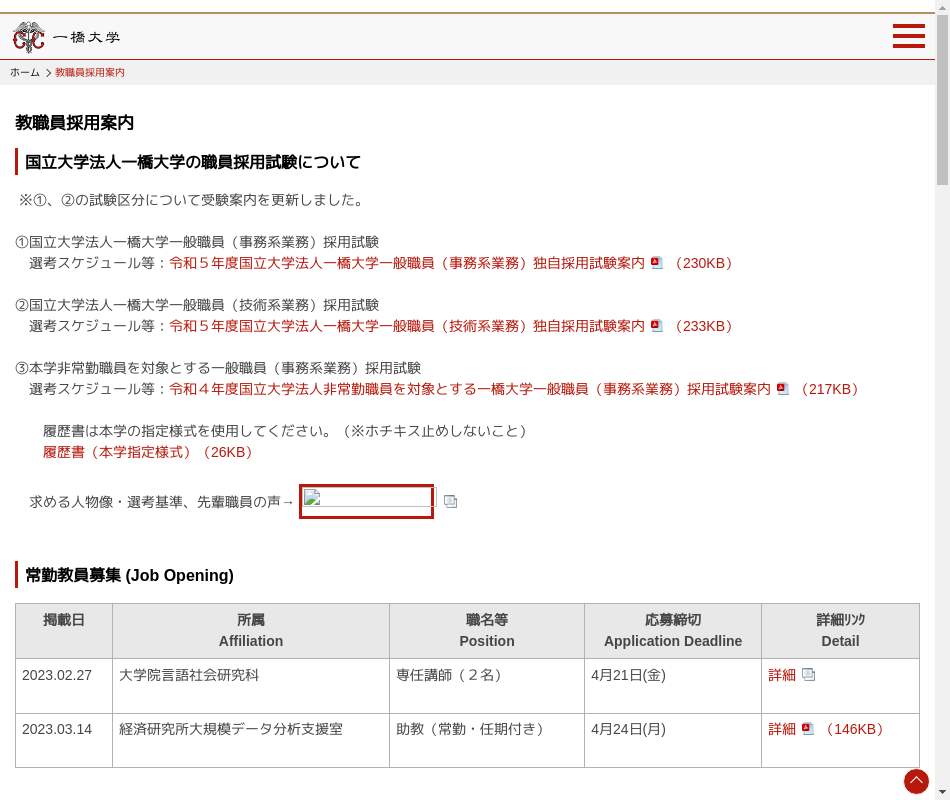Click the 教職員採用案内 page title
The width and height of the screenshot is (950, 800).
[75, 123]
